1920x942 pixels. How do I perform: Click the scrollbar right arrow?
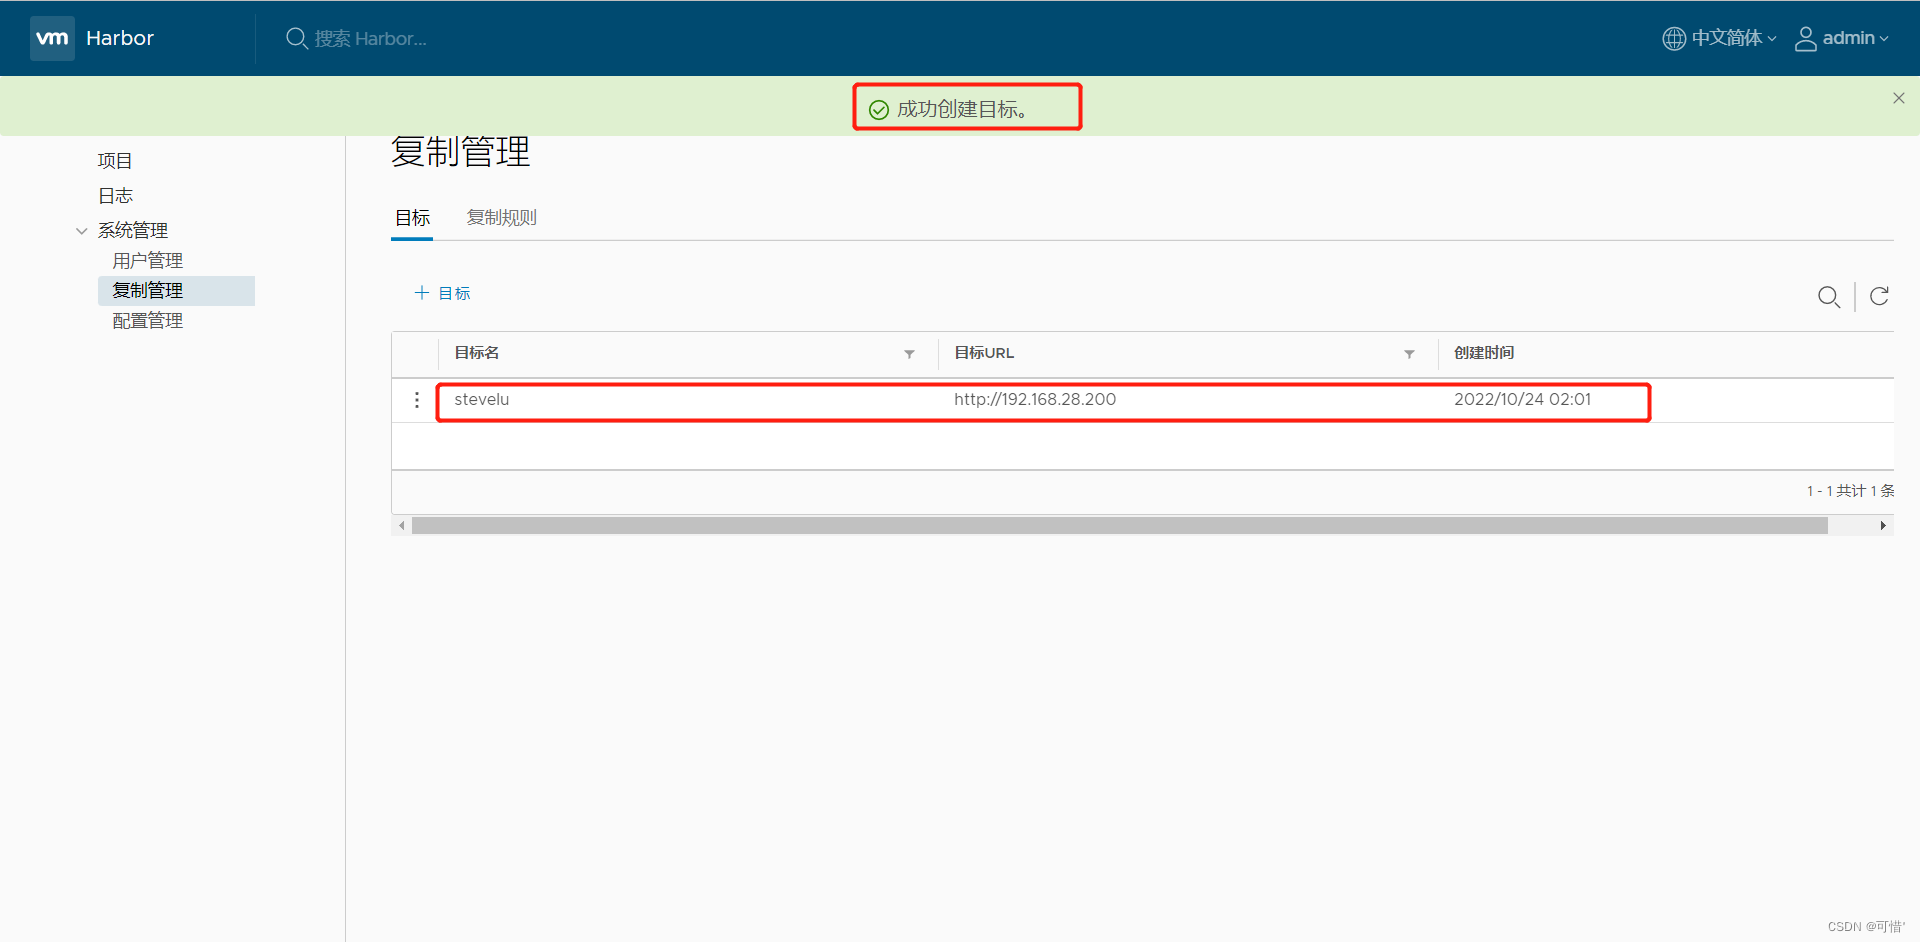click(x=1883, y=526)
